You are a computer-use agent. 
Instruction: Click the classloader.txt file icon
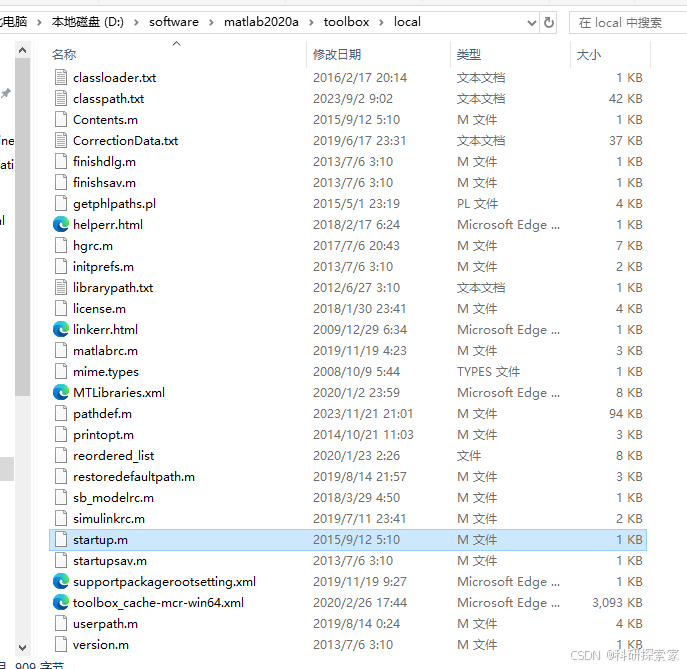[61, 78]
